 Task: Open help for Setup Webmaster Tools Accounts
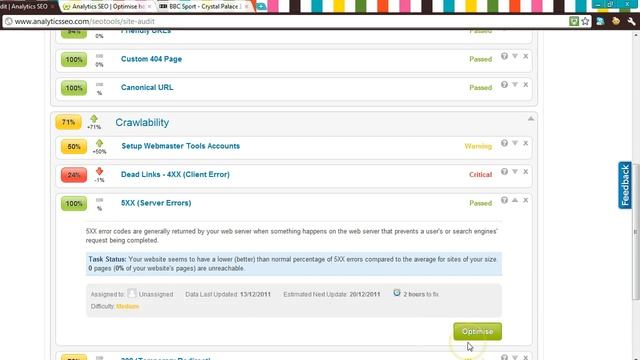[504, 143]
